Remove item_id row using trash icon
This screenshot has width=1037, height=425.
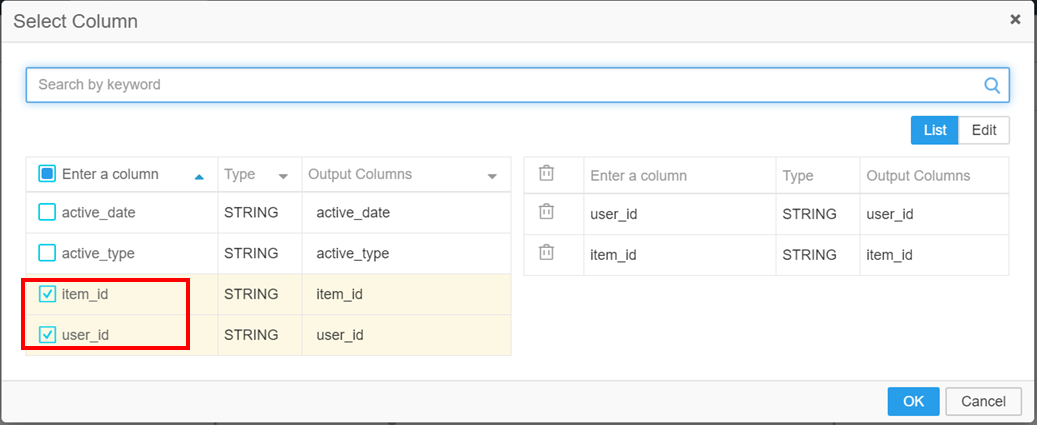[x=546, y=254]
